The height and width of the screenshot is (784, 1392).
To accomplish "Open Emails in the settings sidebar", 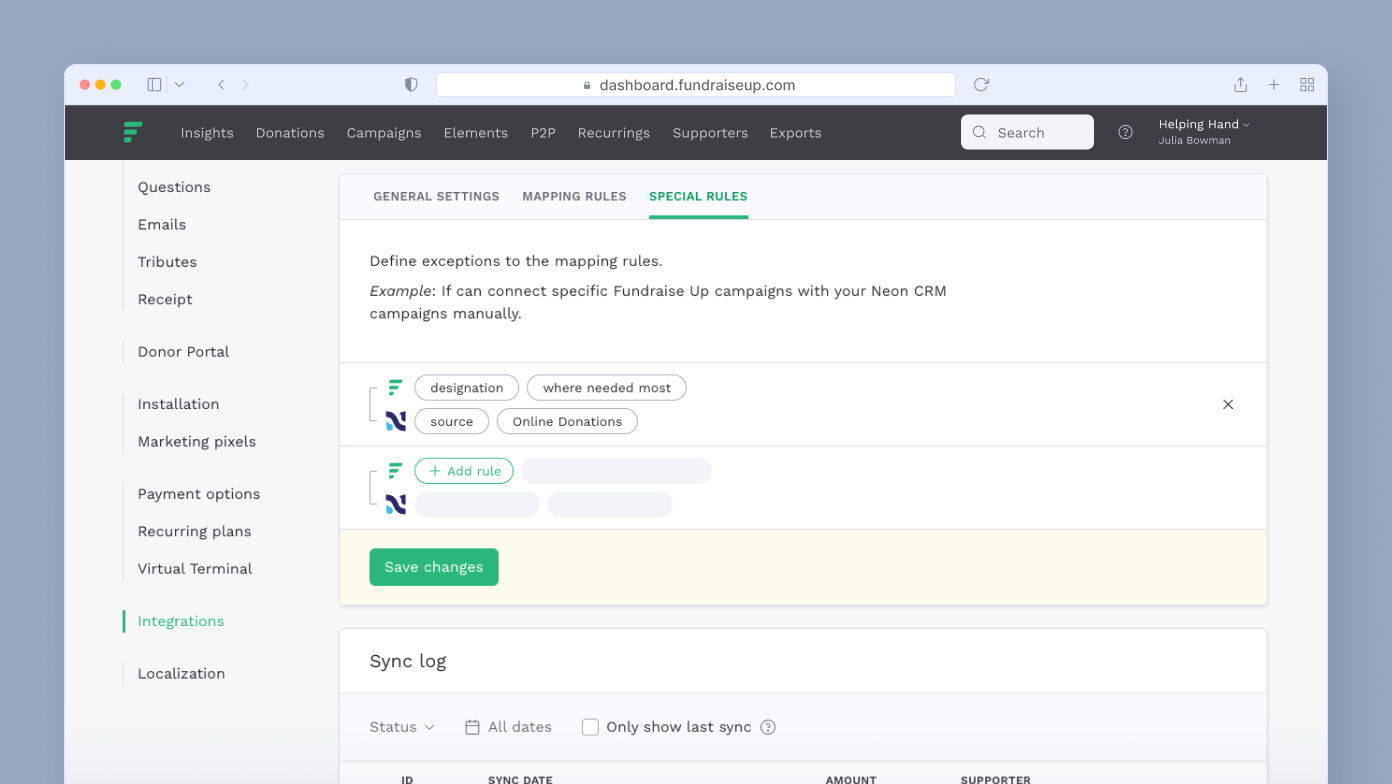I will [162, 224].
